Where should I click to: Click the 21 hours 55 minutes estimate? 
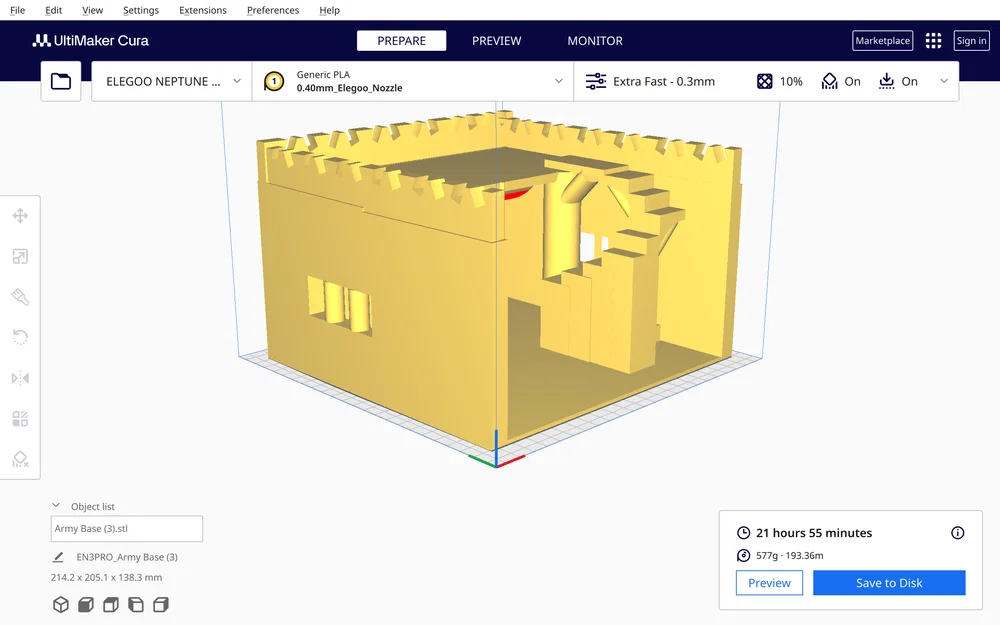[814, 533]
